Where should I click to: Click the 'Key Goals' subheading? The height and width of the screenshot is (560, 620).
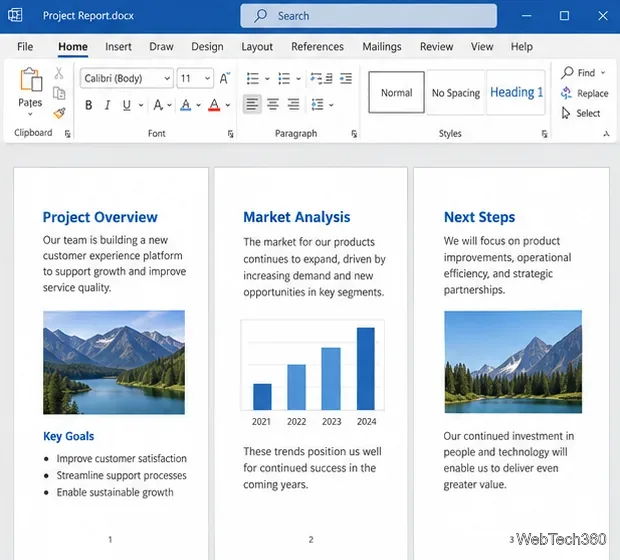[68, 436]
